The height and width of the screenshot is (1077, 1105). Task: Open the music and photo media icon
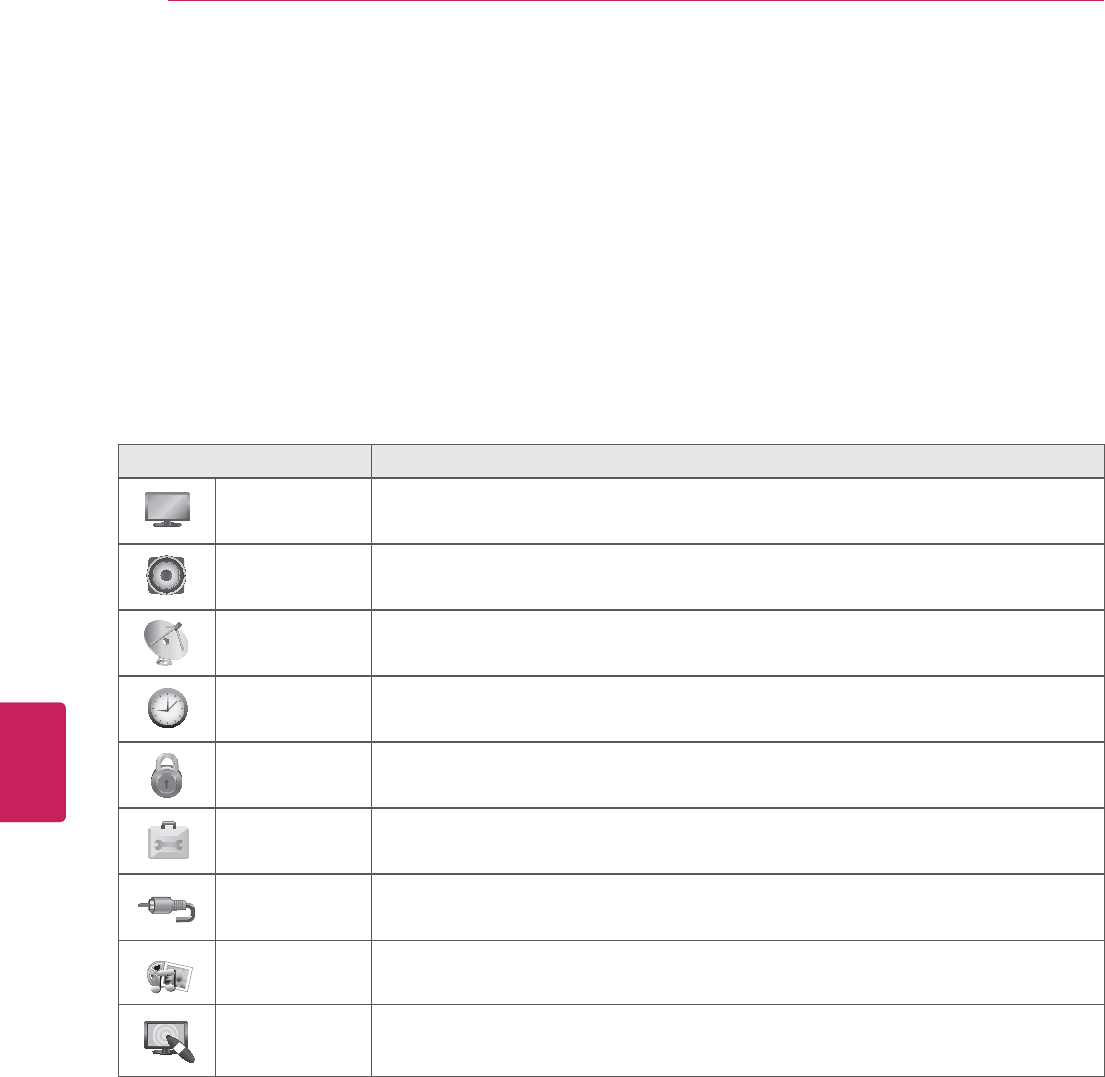point(168,972)
